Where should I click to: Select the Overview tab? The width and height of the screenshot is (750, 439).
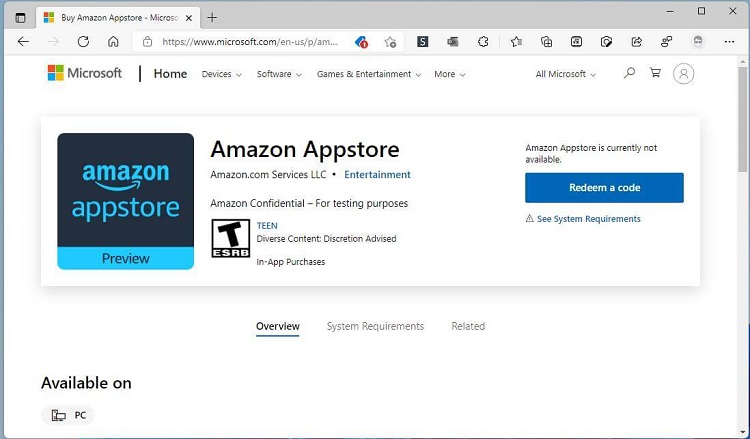(x=277, y=327)
